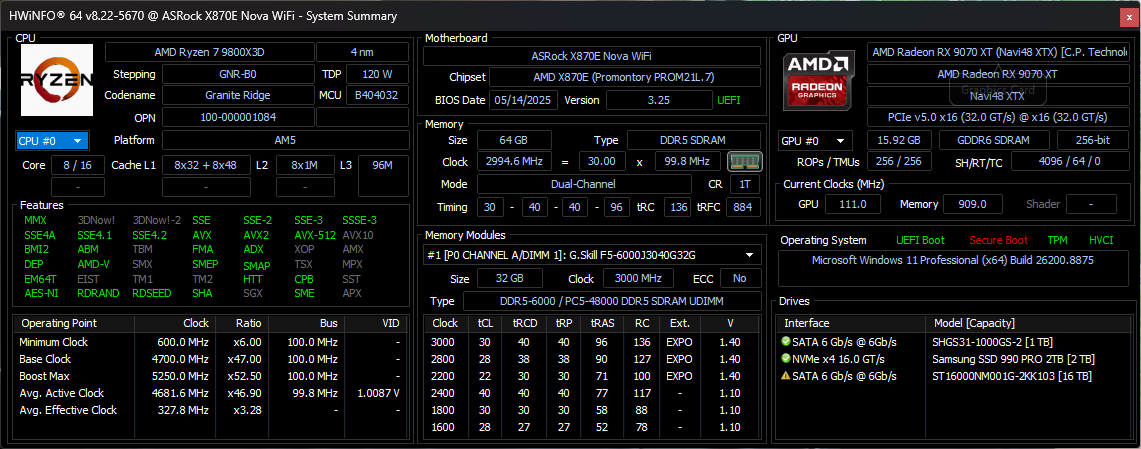
Task: Click the AVX-512 feature label
Action: pyautogui.click(x=315, y=235)
